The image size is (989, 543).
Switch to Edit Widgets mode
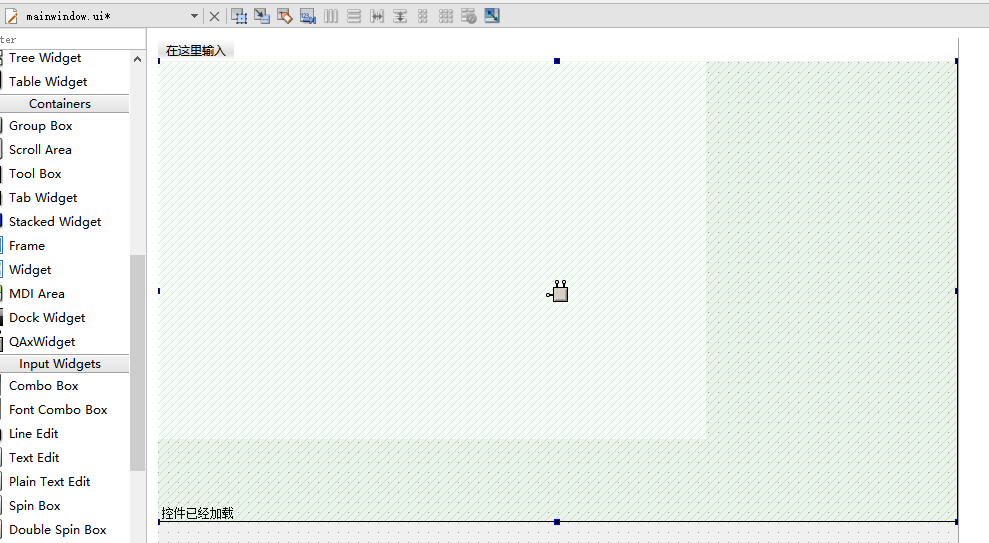click(x=238, y=16)
